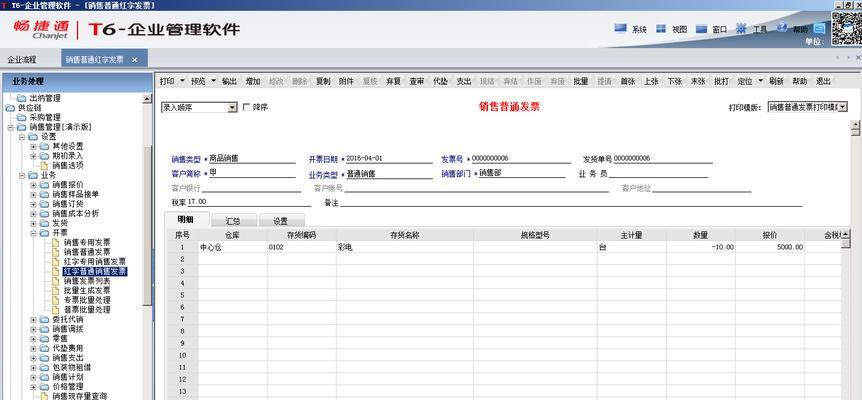Open the 定位 toolbar dropdown arrow
Viewport: 862px width, 400px height.
click(x=760, y=81)
